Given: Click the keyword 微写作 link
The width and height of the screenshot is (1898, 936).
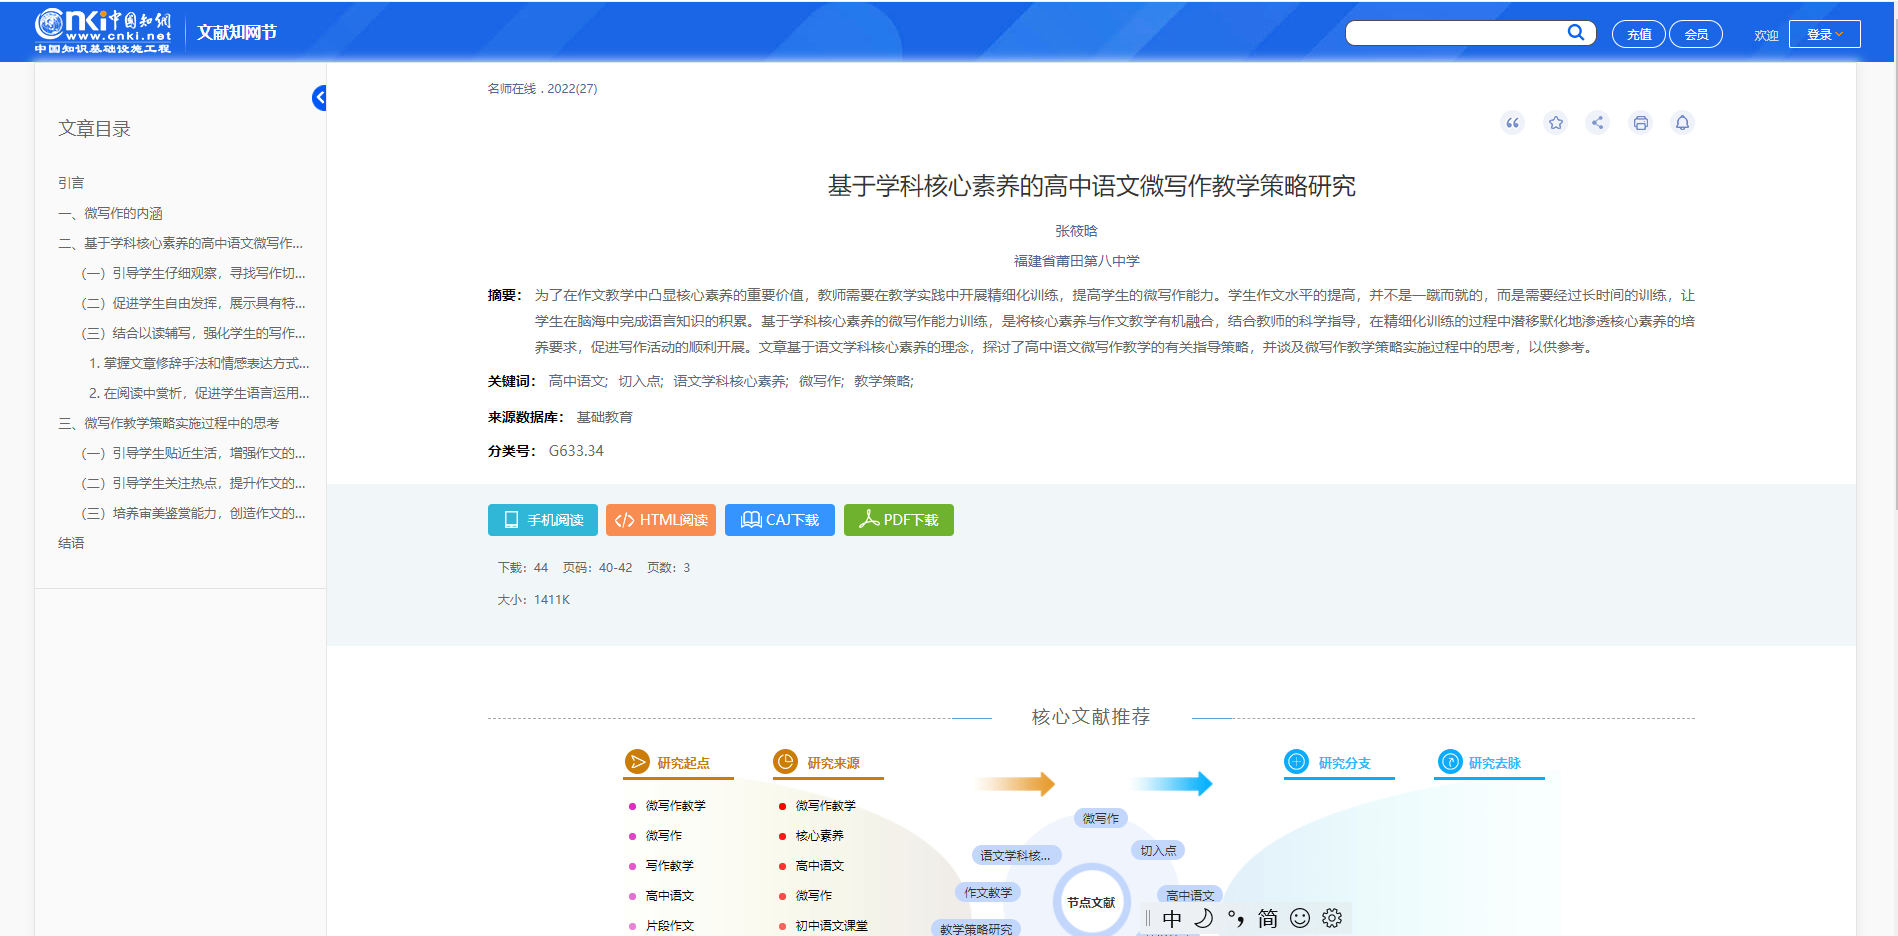Looking at the screenshot, I should tap(821, 381).
